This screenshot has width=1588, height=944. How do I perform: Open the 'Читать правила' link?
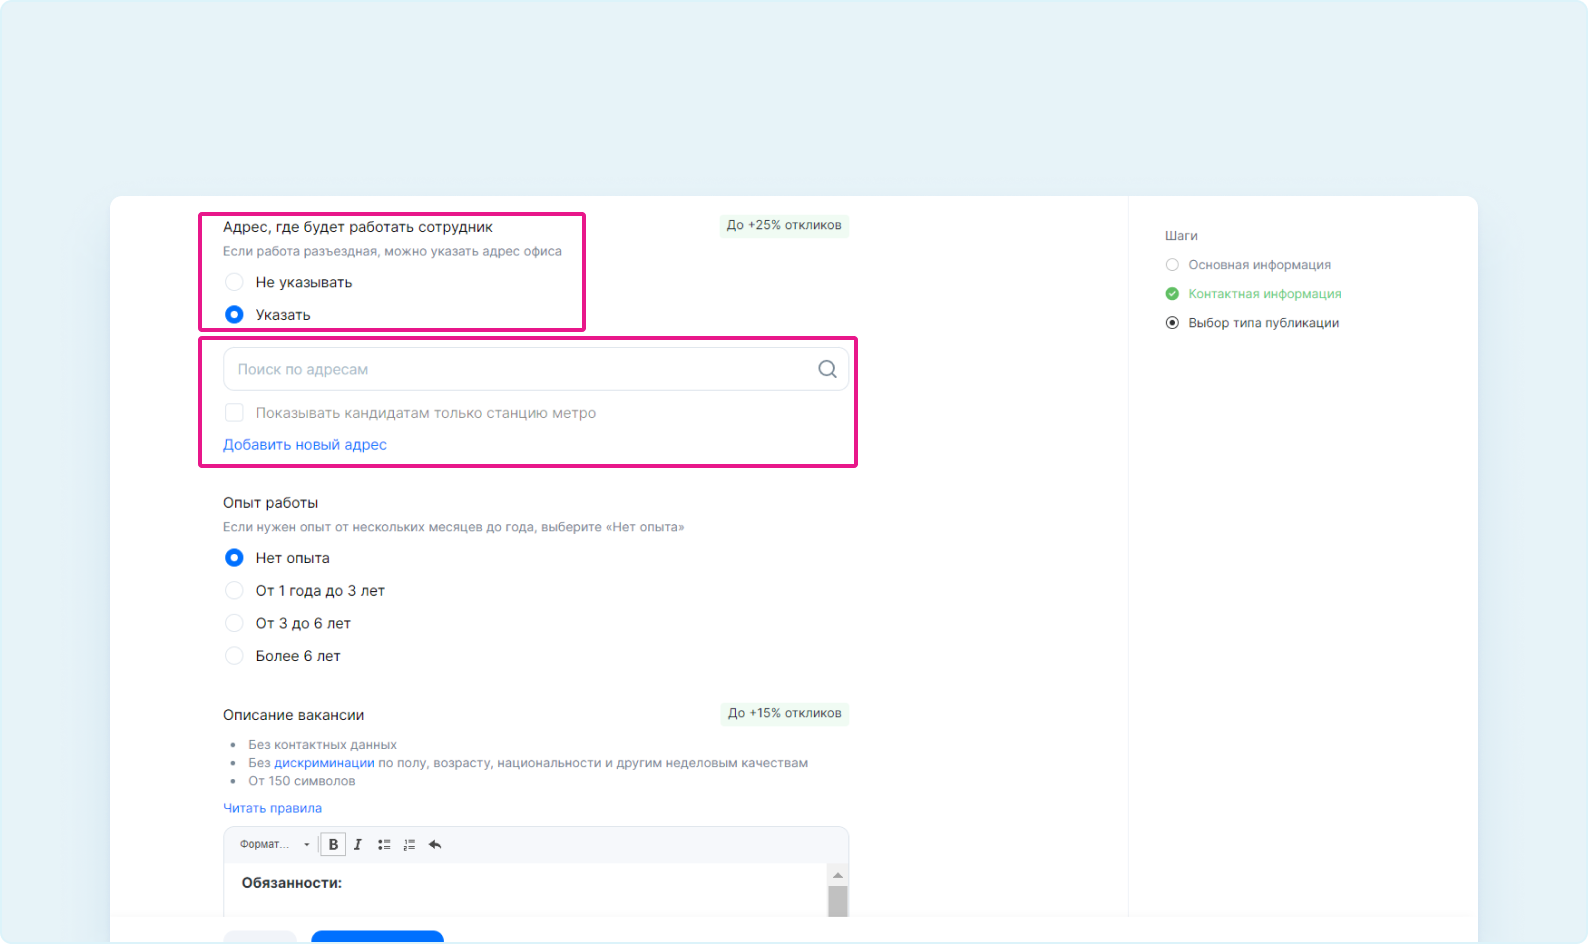point(272,808)
